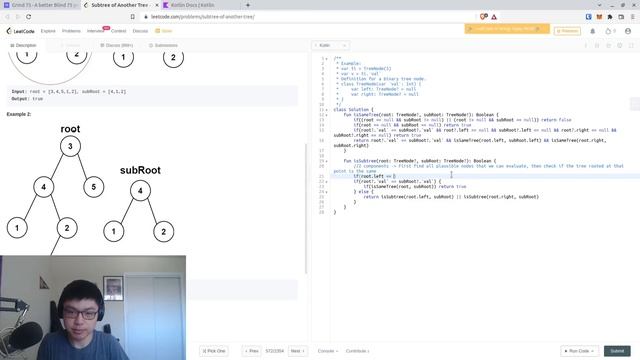The image size is (640, 360).
Task: Open editor settings gear icon
Action: tap(620, 45)
